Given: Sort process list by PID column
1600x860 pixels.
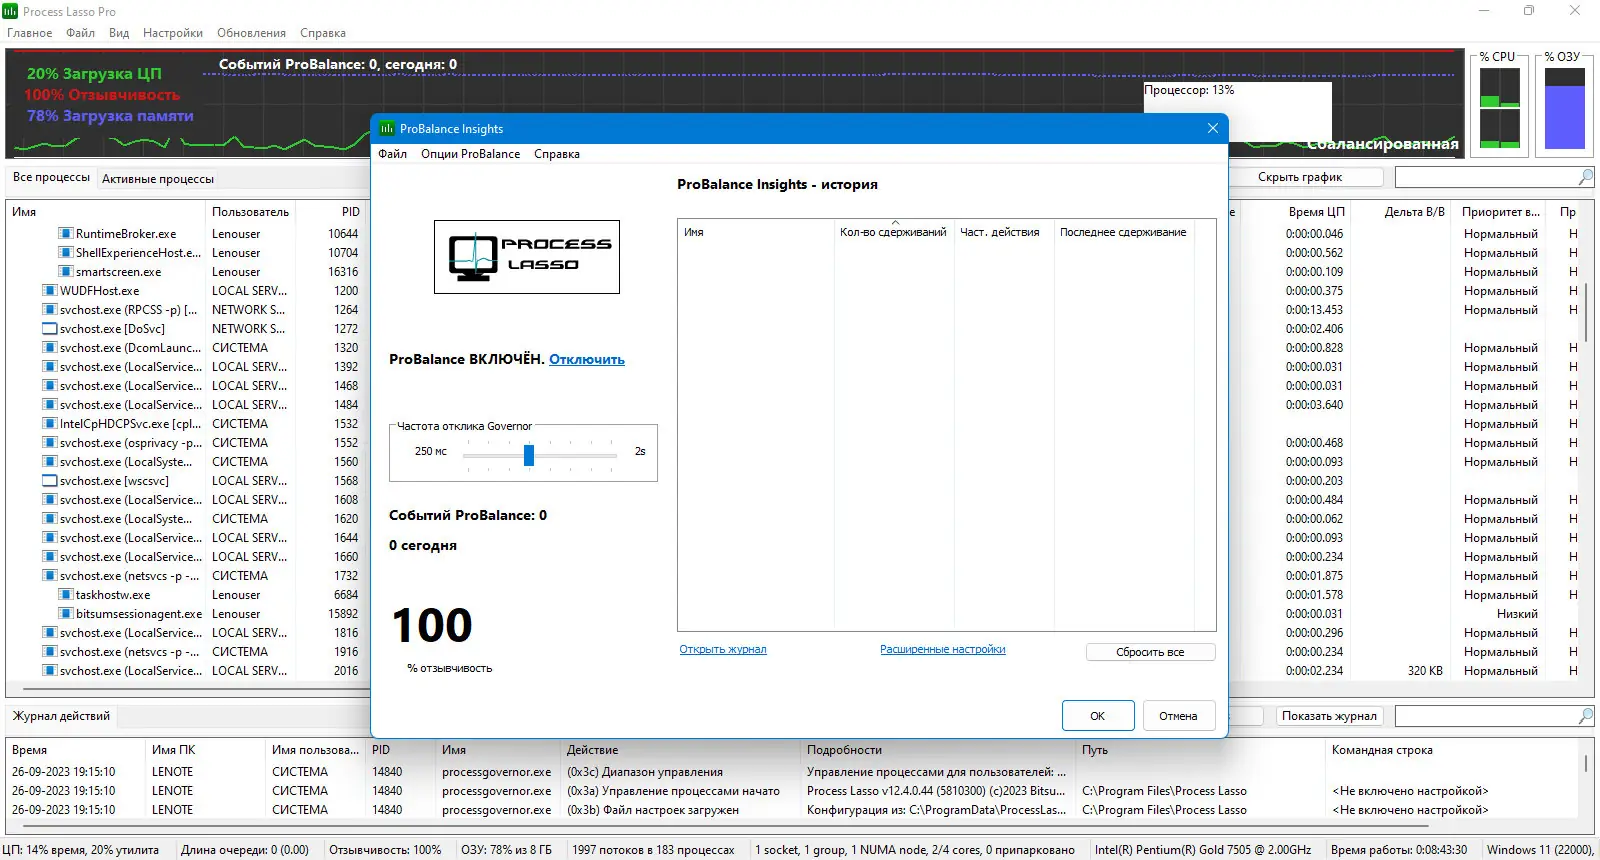Looking at the screenshot, I should point(330,212).
